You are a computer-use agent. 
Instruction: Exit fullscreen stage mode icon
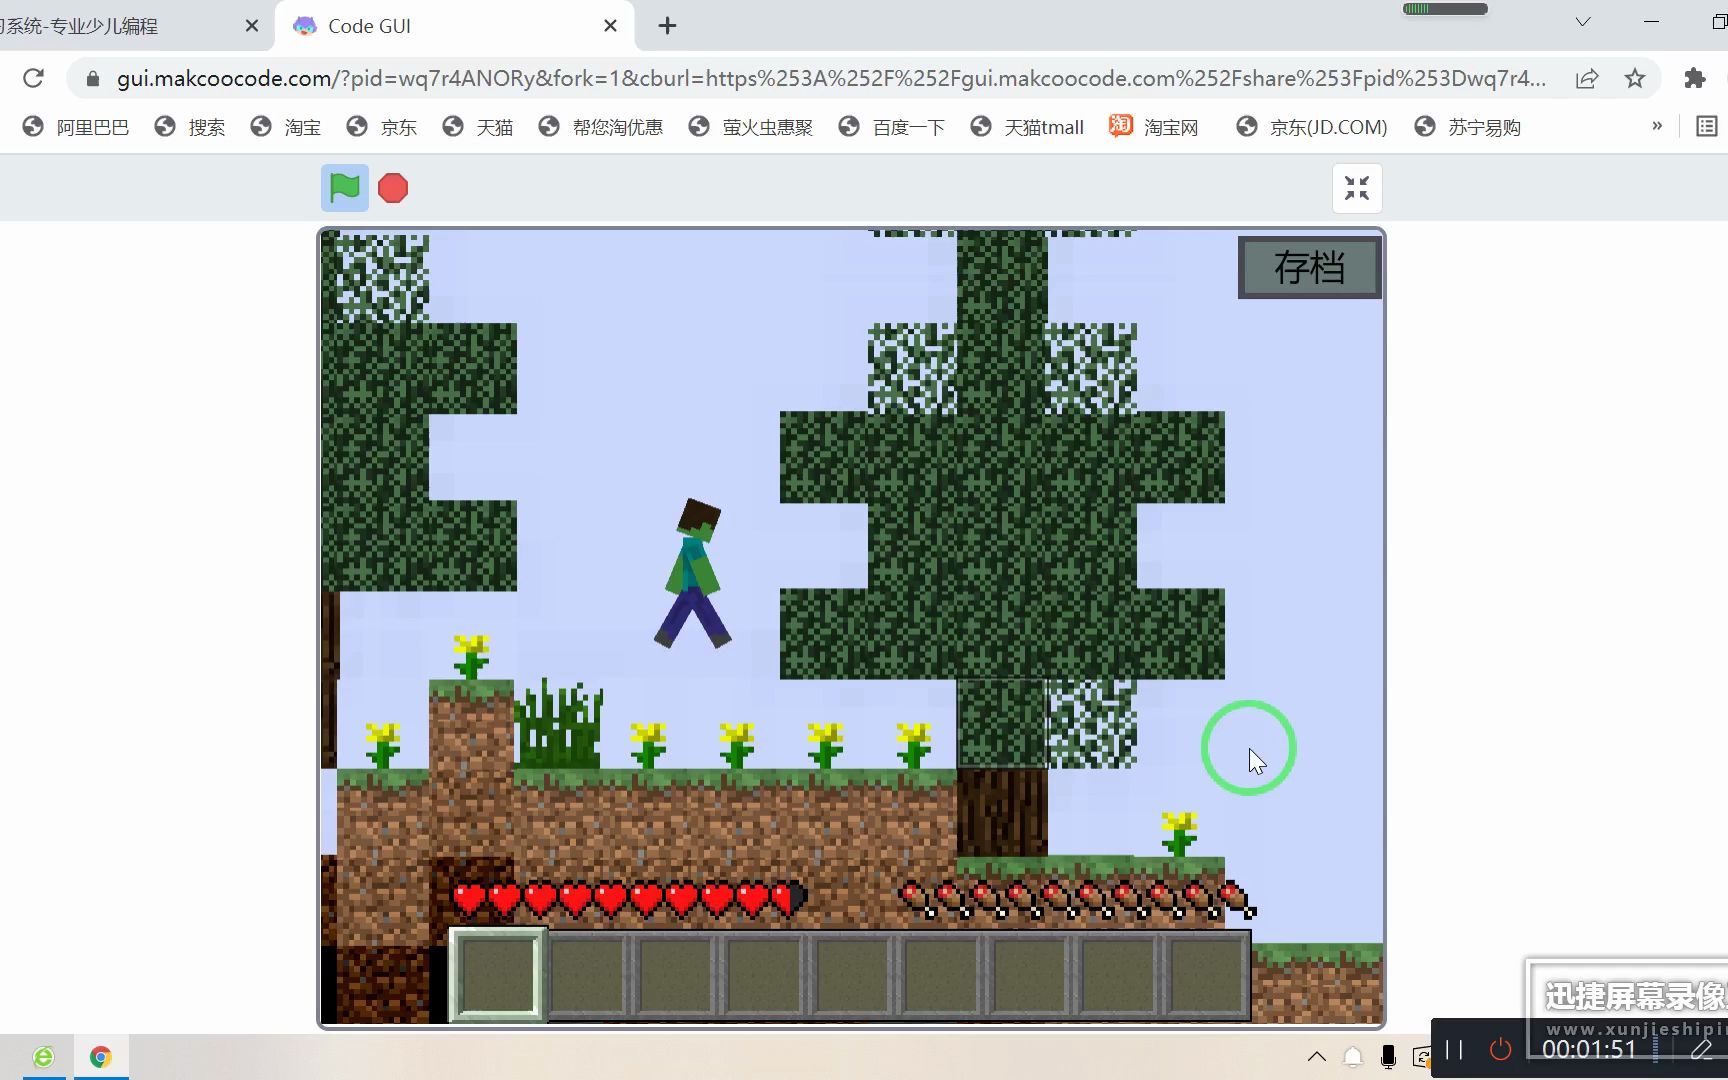click(x=1357, y=188)
